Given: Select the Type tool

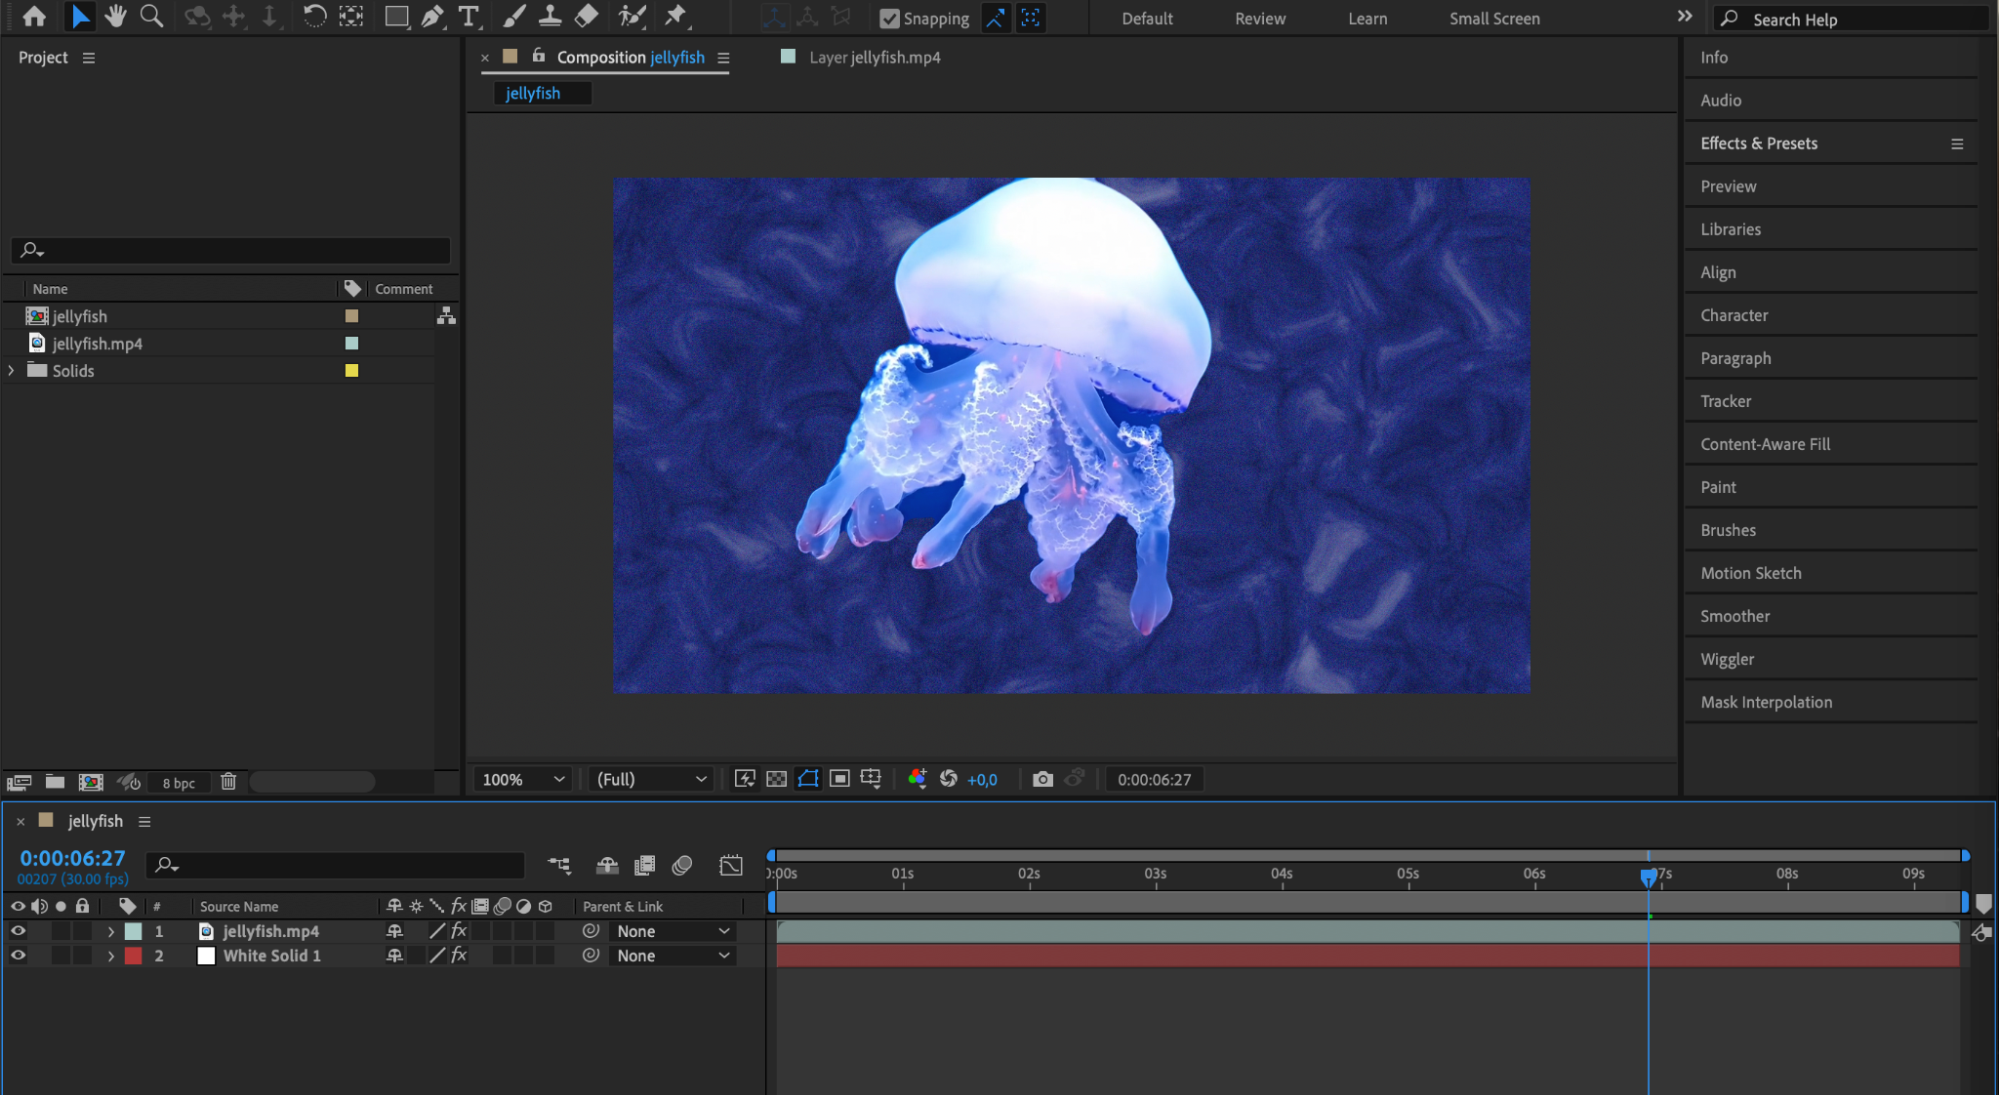Looking at the screenshot, I should (x=468, y=17).
